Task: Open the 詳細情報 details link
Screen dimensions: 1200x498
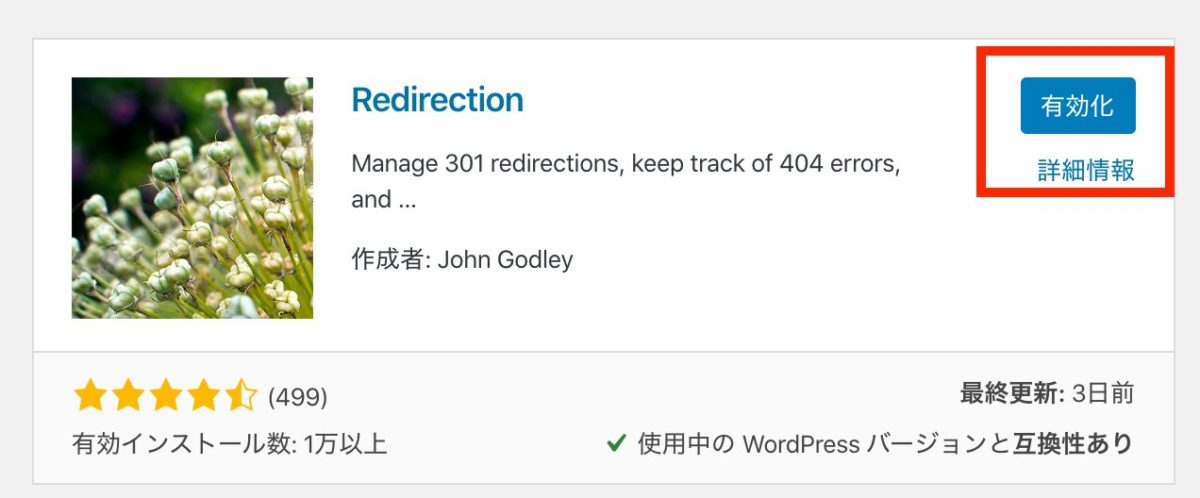Action: click(1086, 170)
